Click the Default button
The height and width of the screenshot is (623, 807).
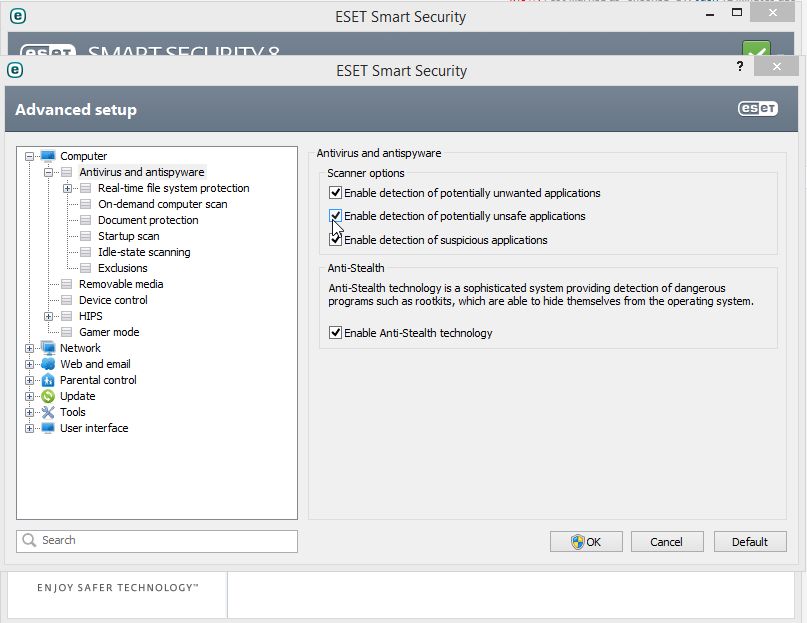click(x=749, y=542)
